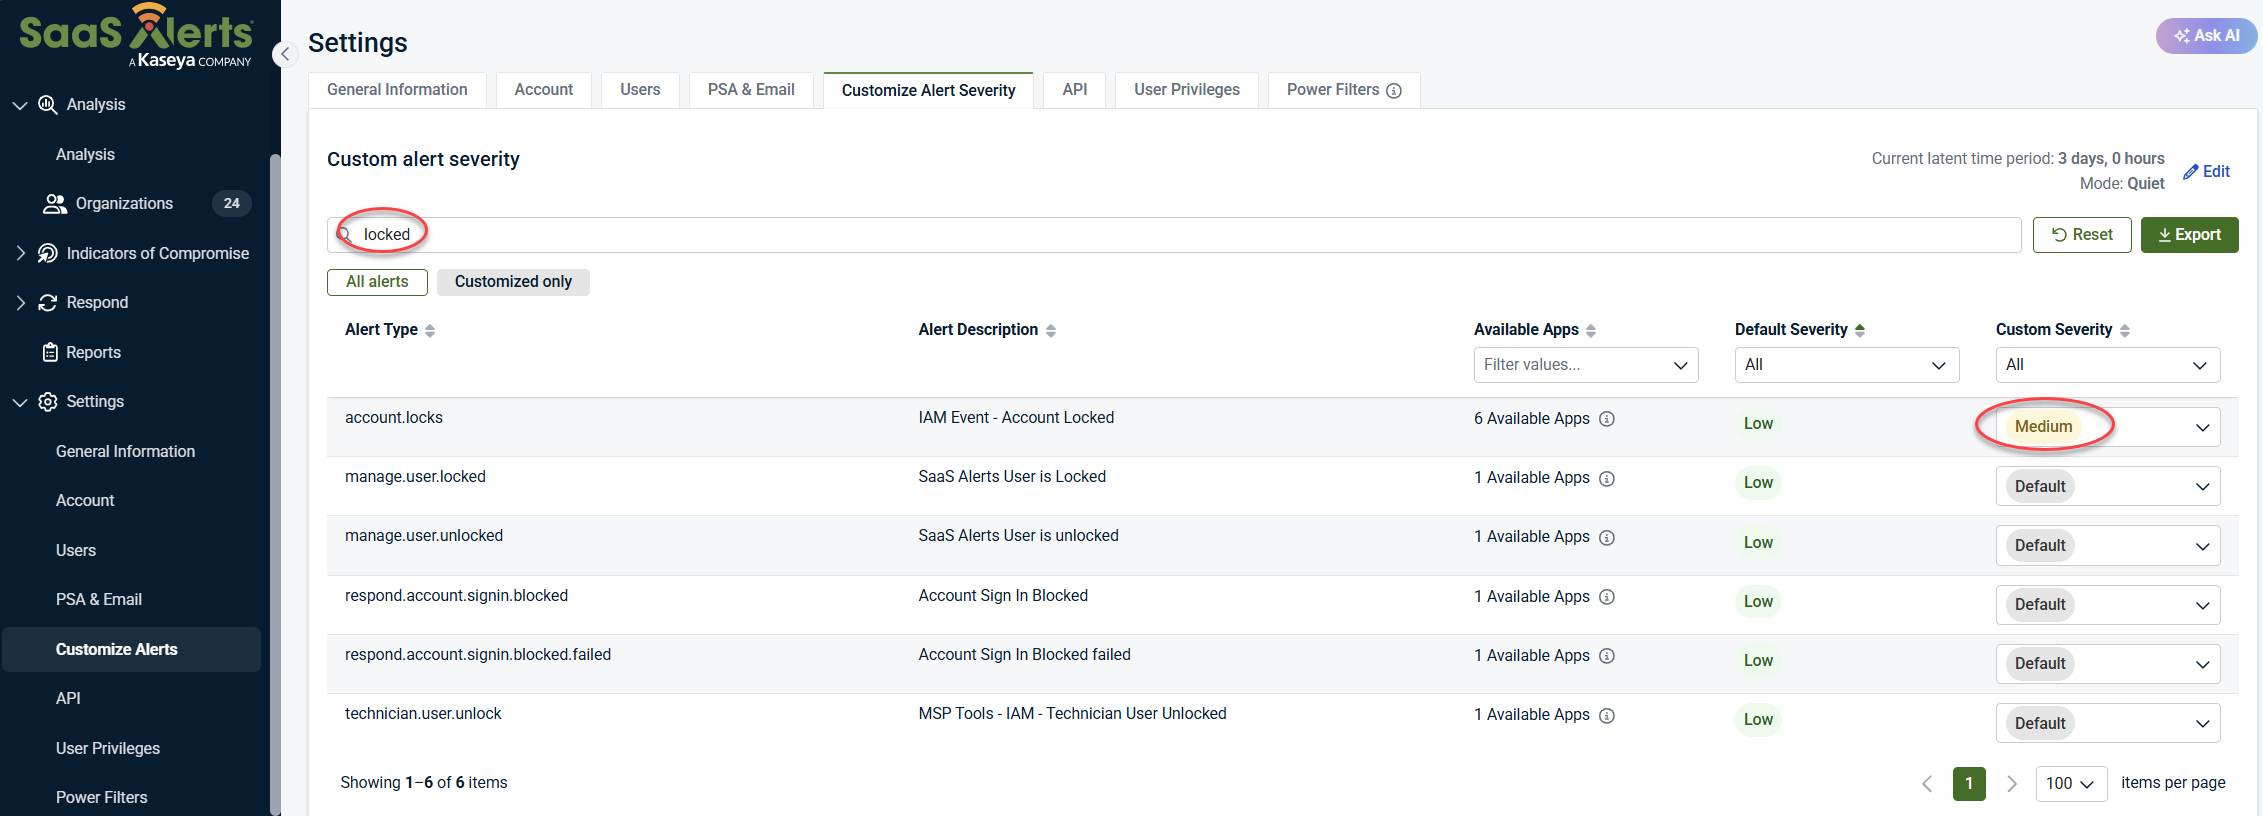Expand the Indicators of Compromise menu
This screenshot has height=816, width=2263.
point(20,253)
